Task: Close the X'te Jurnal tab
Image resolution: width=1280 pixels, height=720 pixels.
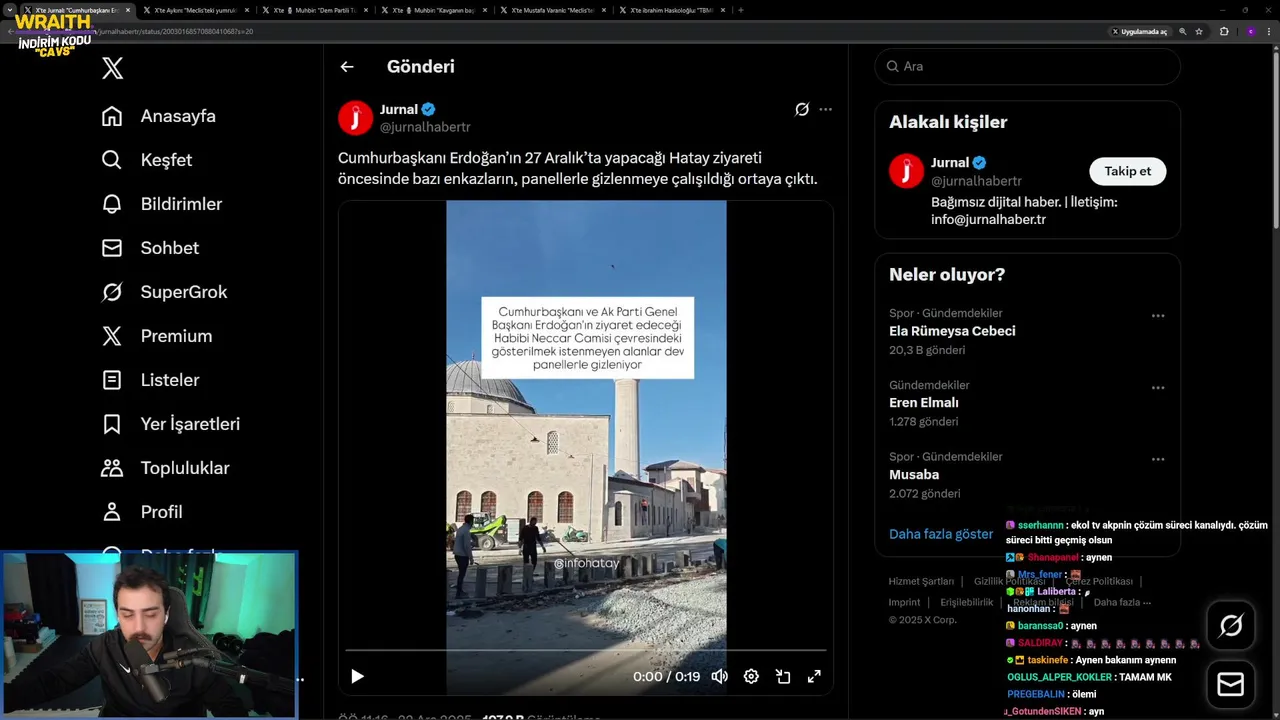Action: tap(127, 10)
